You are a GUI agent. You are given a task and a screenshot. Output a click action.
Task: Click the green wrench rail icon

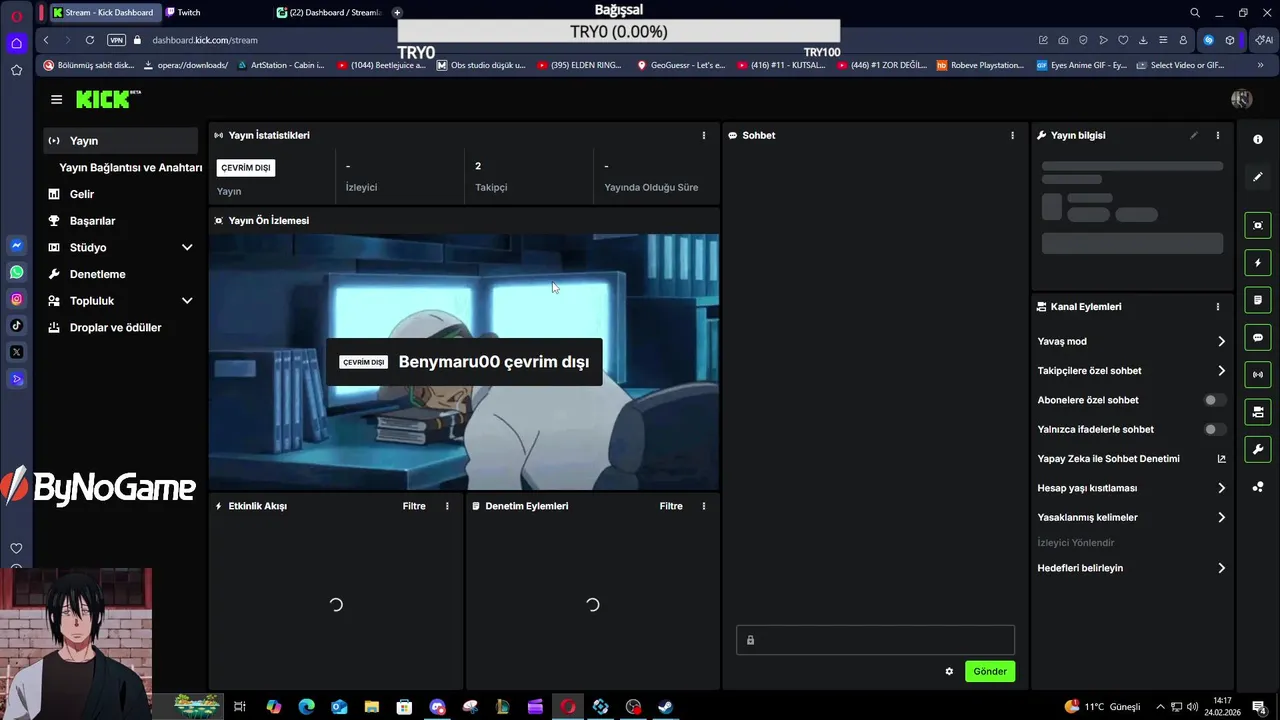click(x=1258, y=449)
